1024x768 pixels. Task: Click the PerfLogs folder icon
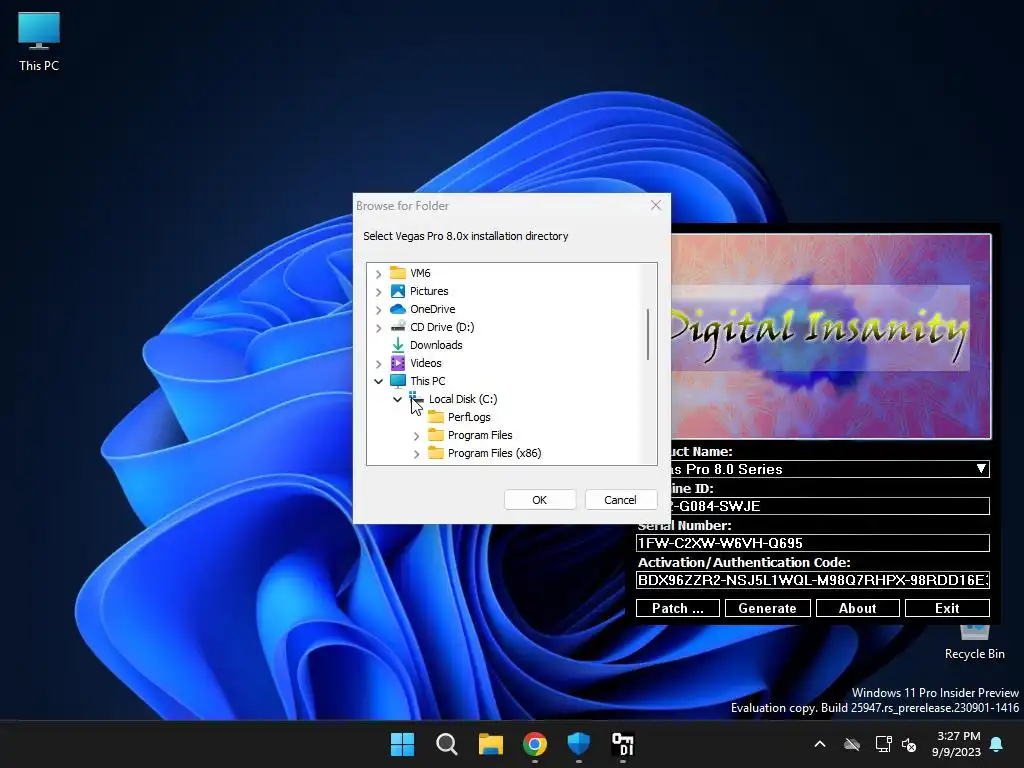(x=436, y=417)
